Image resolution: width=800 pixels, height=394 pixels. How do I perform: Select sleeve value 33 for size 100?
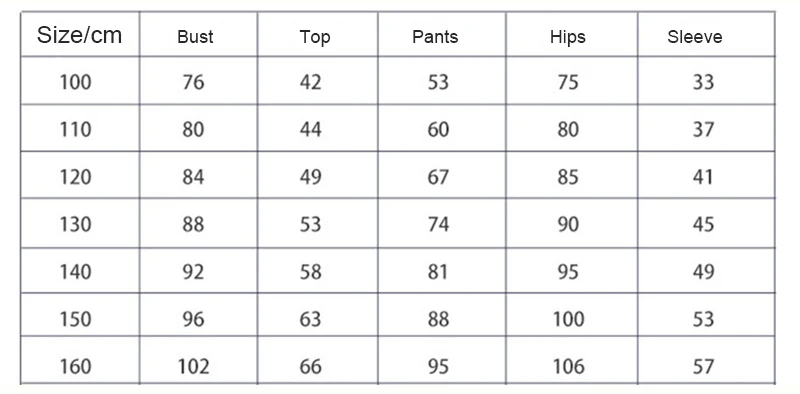pyautogui.click(x=703, y=82)
